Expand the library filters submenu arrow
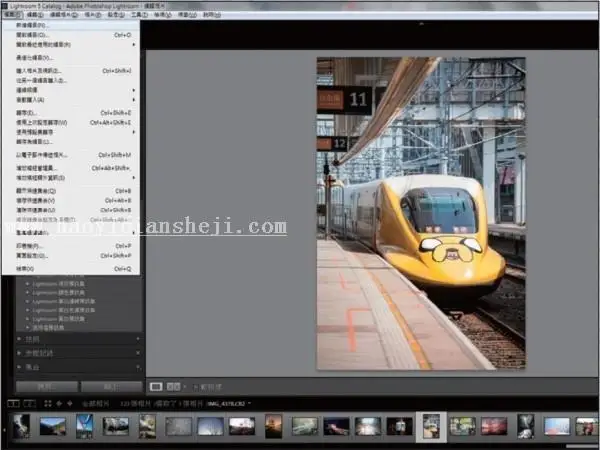Viewport: 600px width, 450px height. click(x=134, y=233)
